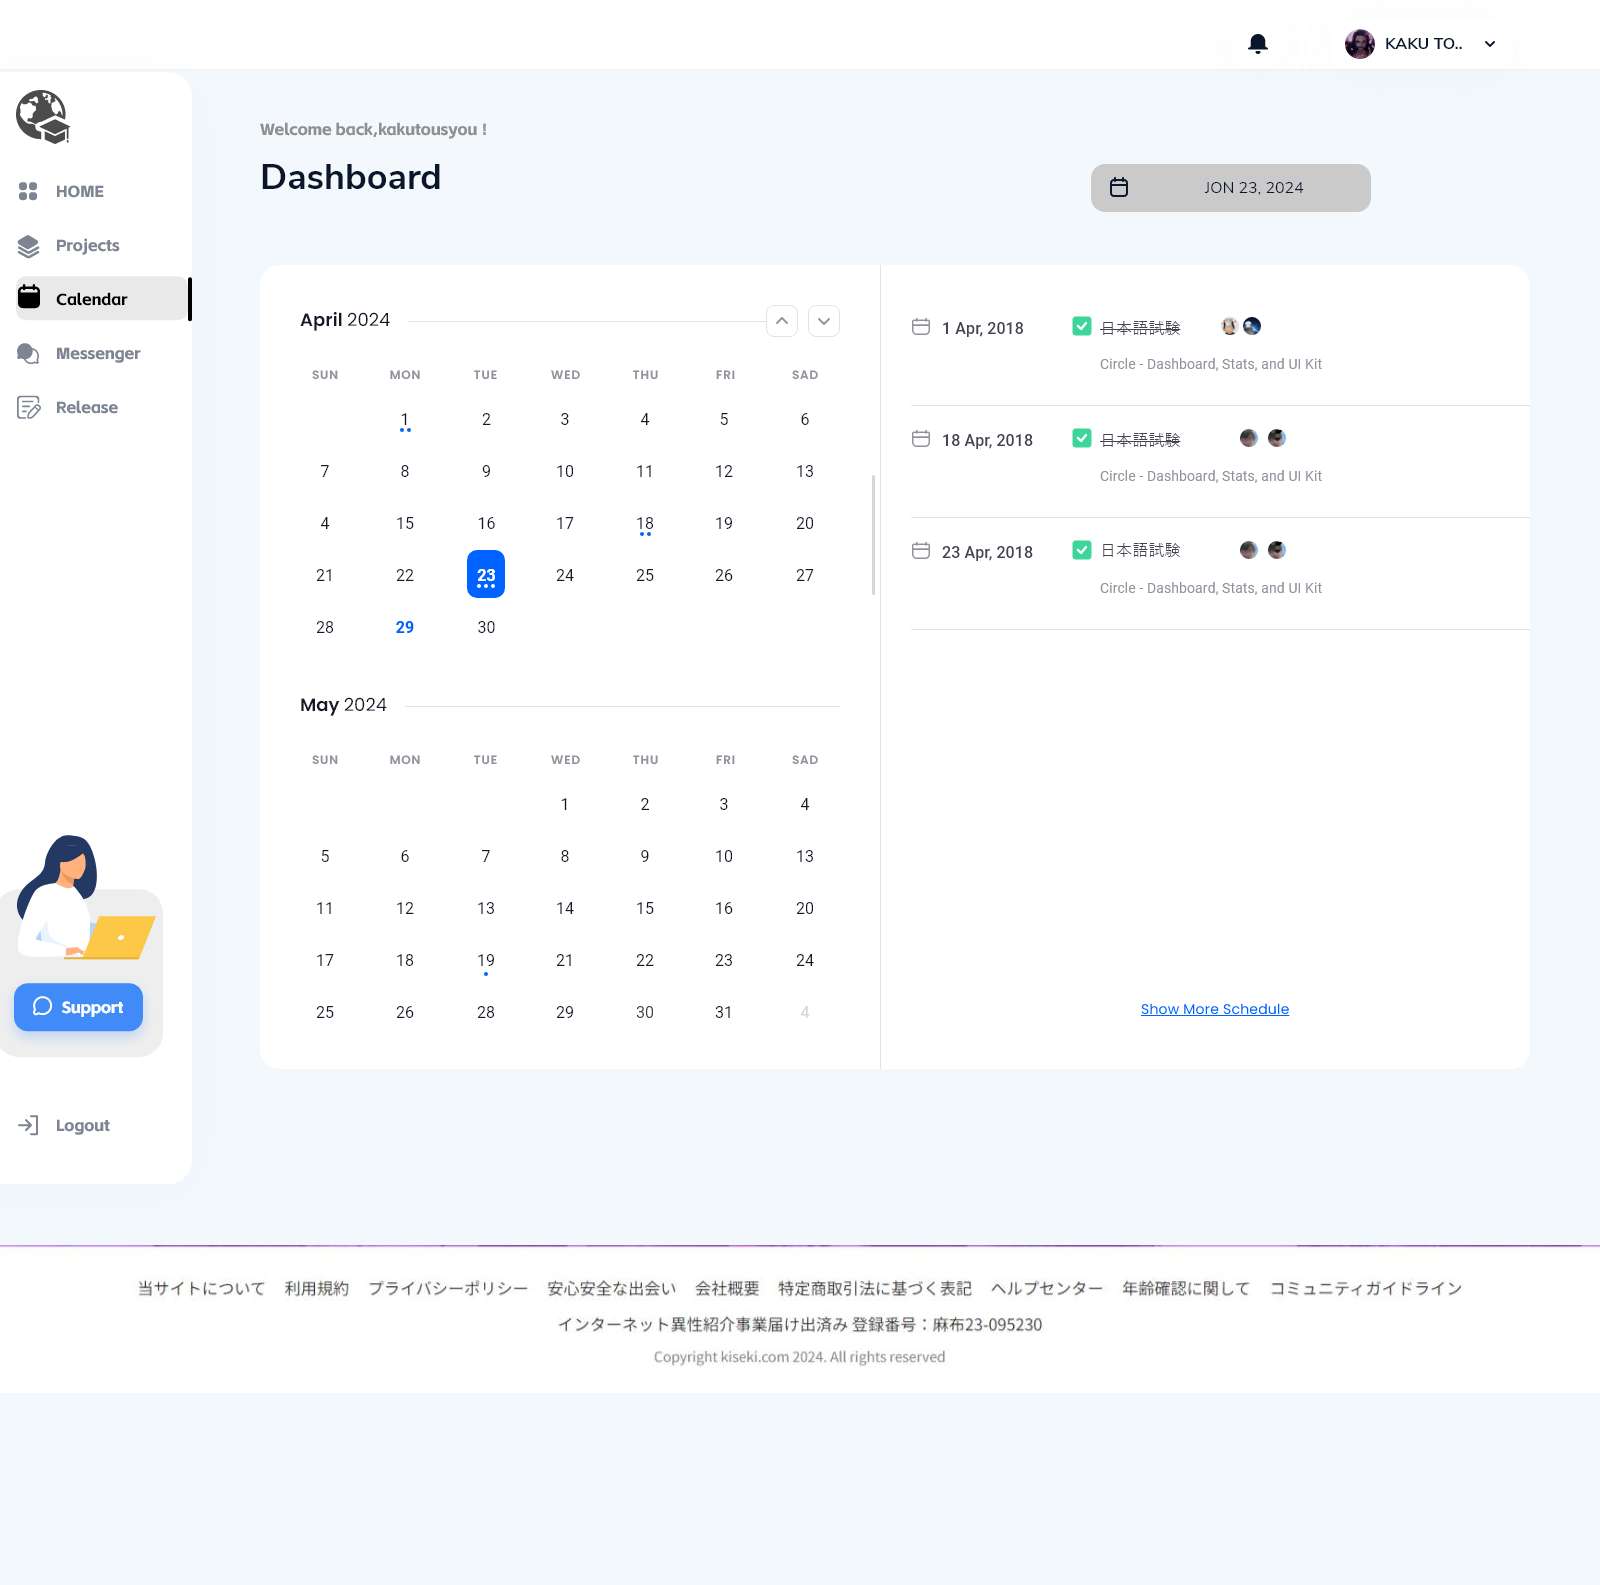Click the Release edit note icon
This screenshot has width=1600, height=1585.
pos(28,407)
